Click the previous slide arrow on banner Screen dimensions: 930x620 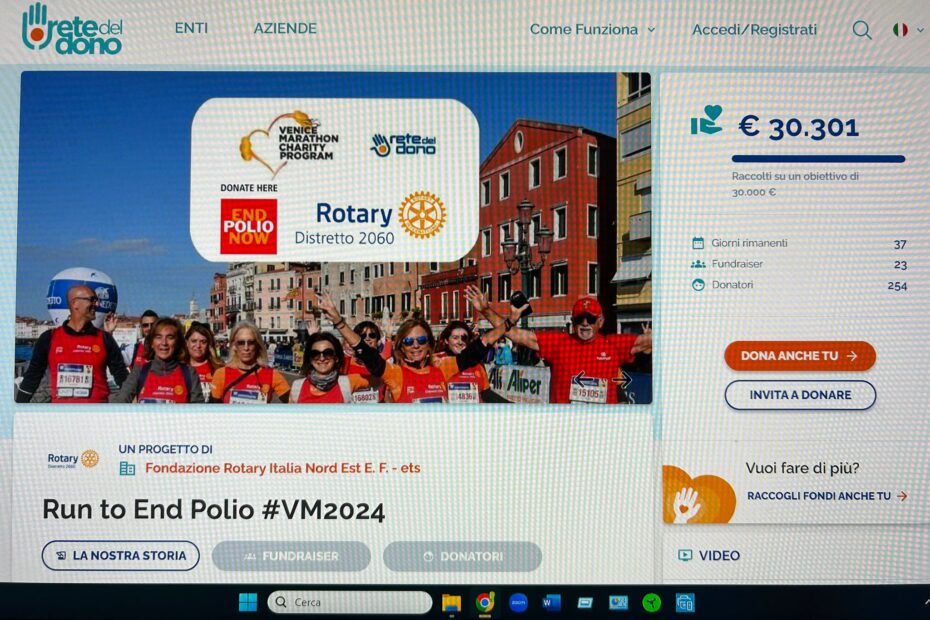pos(580,380)
